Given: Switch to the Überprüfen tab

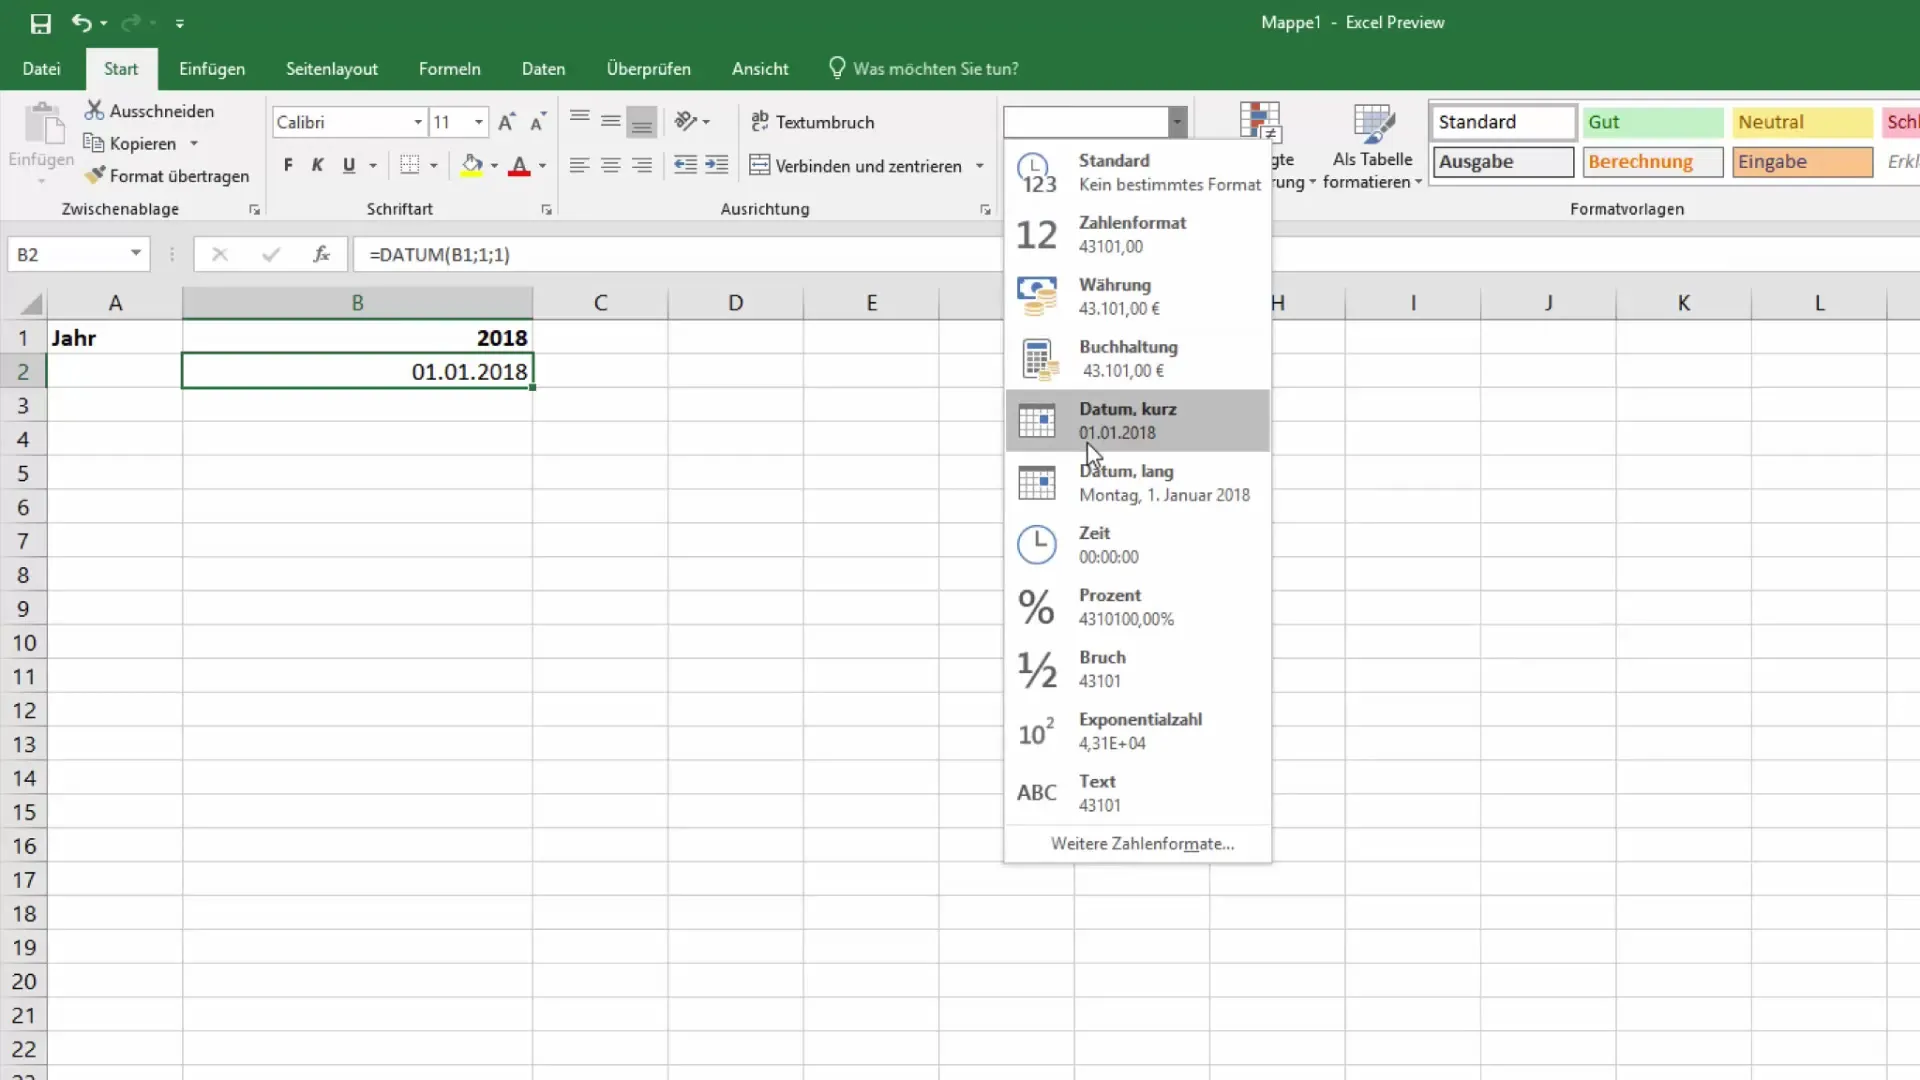Looking at the screenshot, I should tap(649, 69).
